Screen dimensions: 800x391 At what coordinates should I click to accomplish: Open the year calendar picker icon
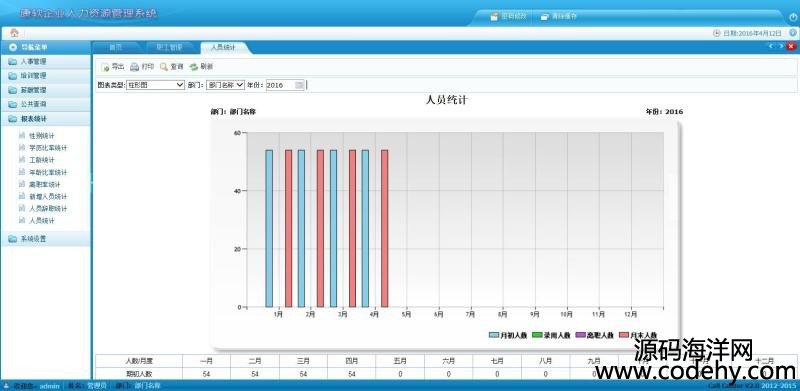(299, 85)
